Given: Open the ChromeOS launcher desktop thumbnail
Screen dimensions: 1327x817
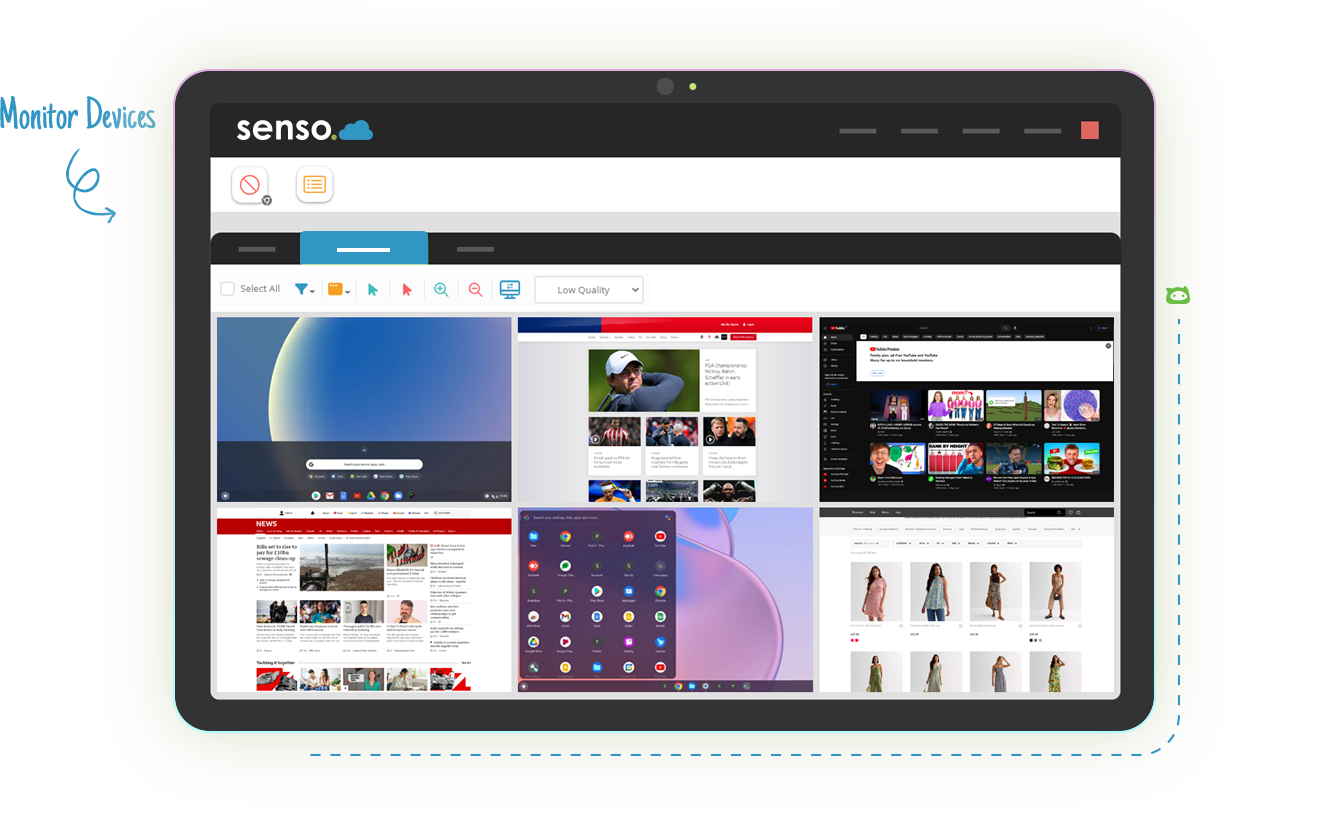Looking at the screenshot, I should point(664,600).
